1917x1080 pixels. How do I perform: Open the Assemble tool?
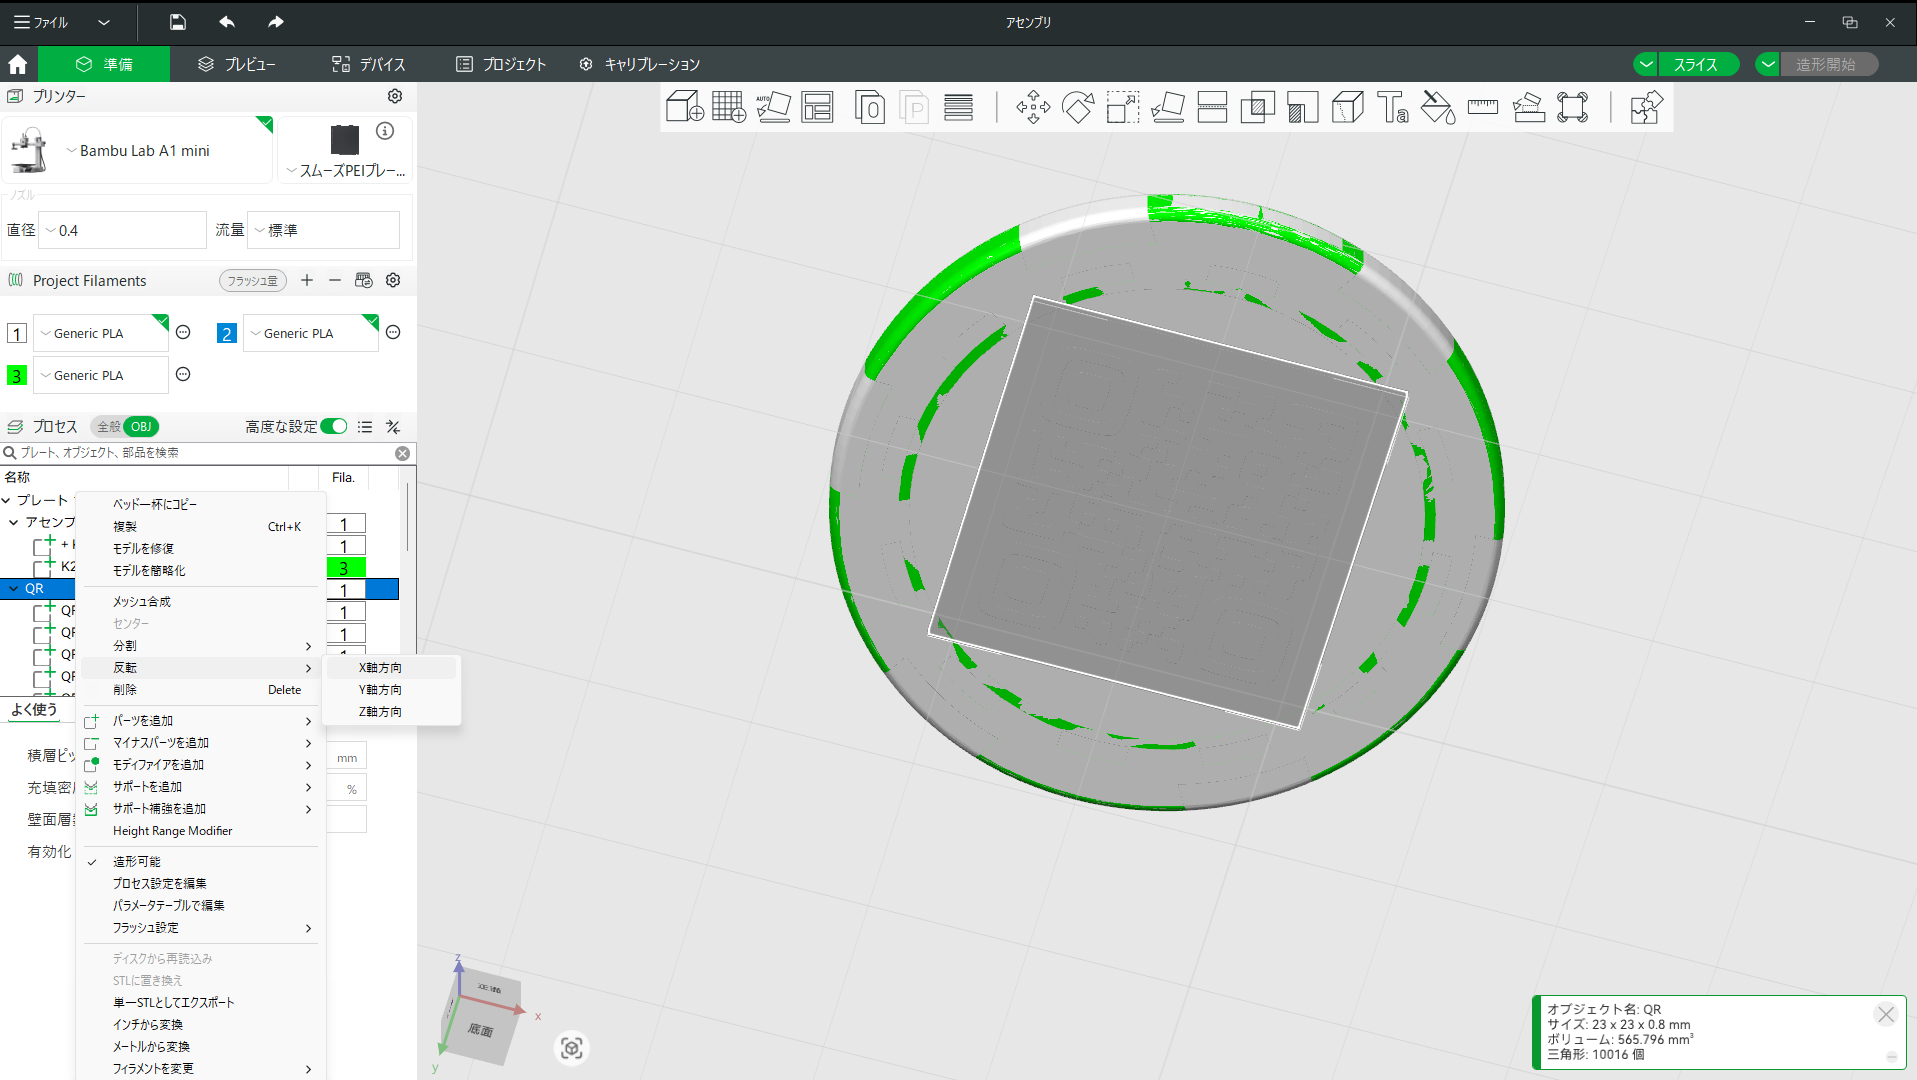(1528, 107)
